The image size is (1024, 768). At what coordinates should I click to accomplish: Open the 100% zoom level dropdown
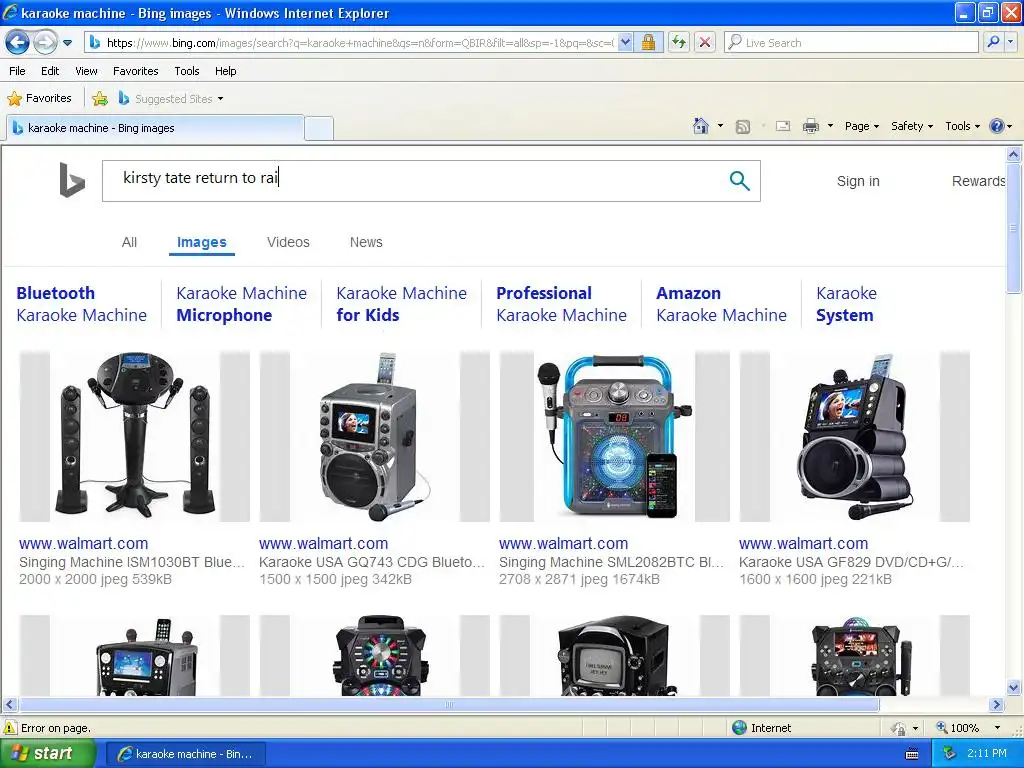coord(997,728)
